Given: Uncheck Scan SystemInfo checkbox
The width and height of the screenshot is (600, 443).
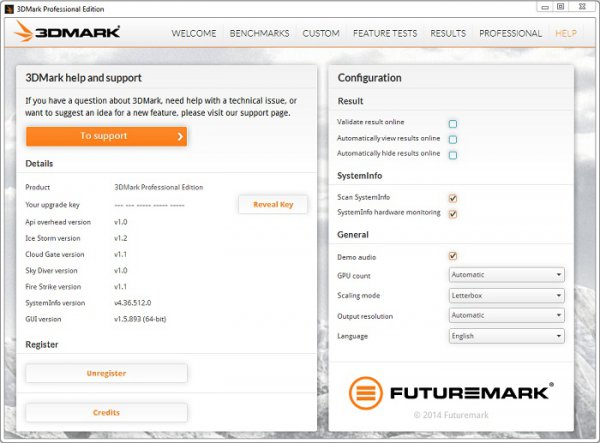Looking at the screenshot, I should [453, 198].
